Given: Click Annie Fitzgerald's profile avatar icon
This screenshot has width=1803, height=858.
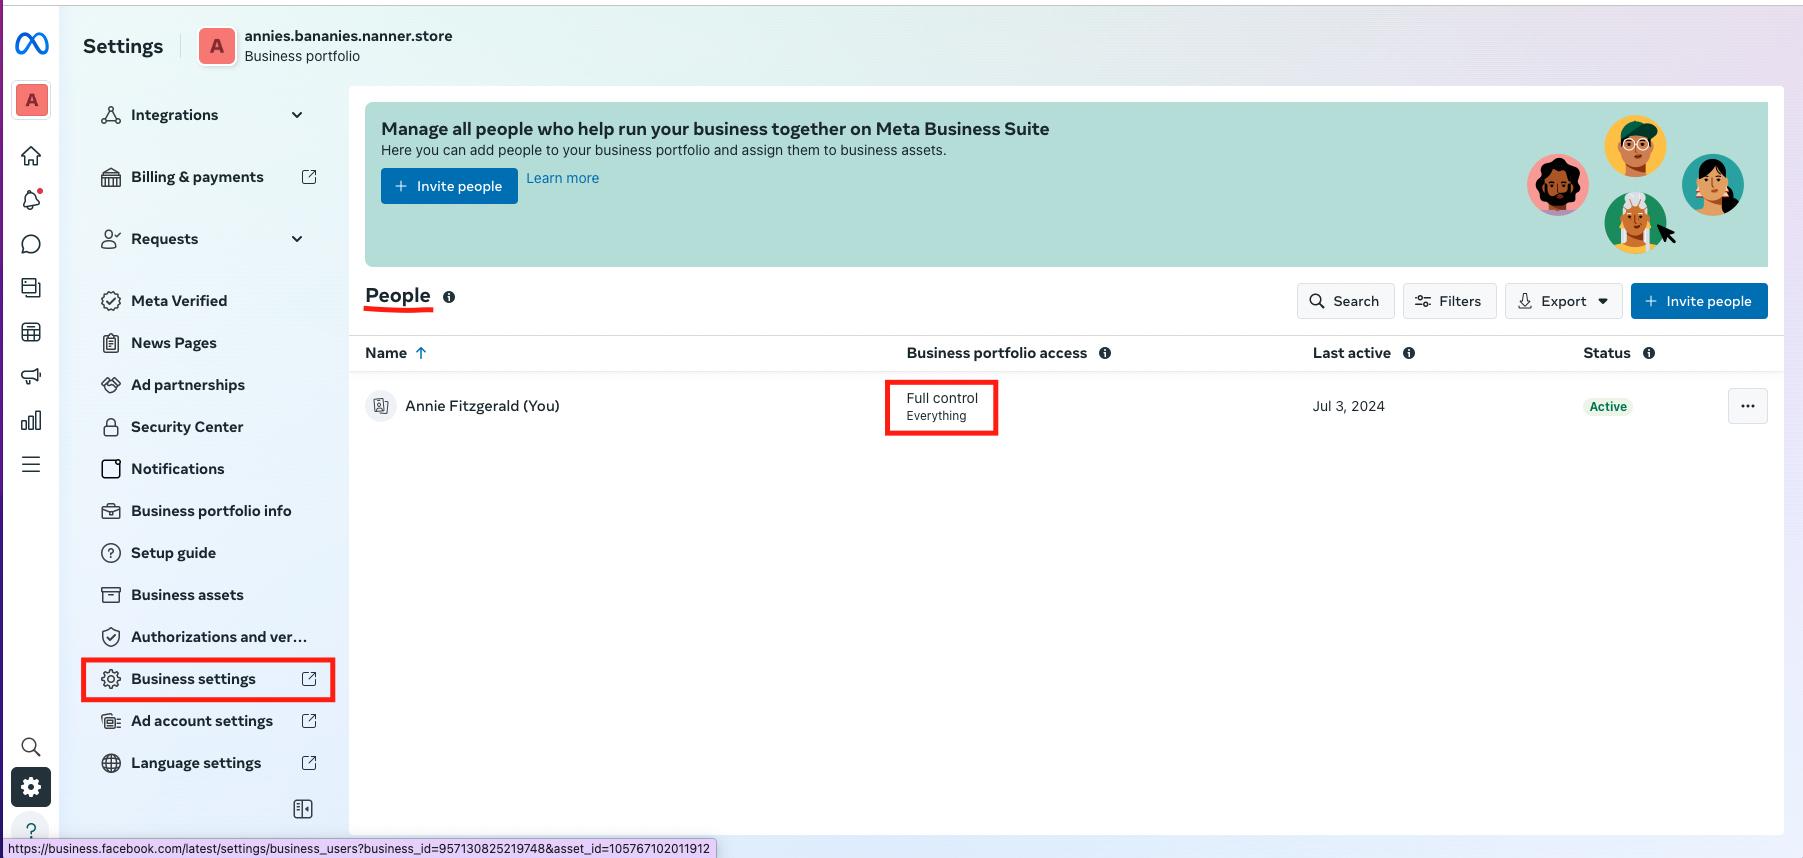Looking at the screenshot, I should click(381, 406).
